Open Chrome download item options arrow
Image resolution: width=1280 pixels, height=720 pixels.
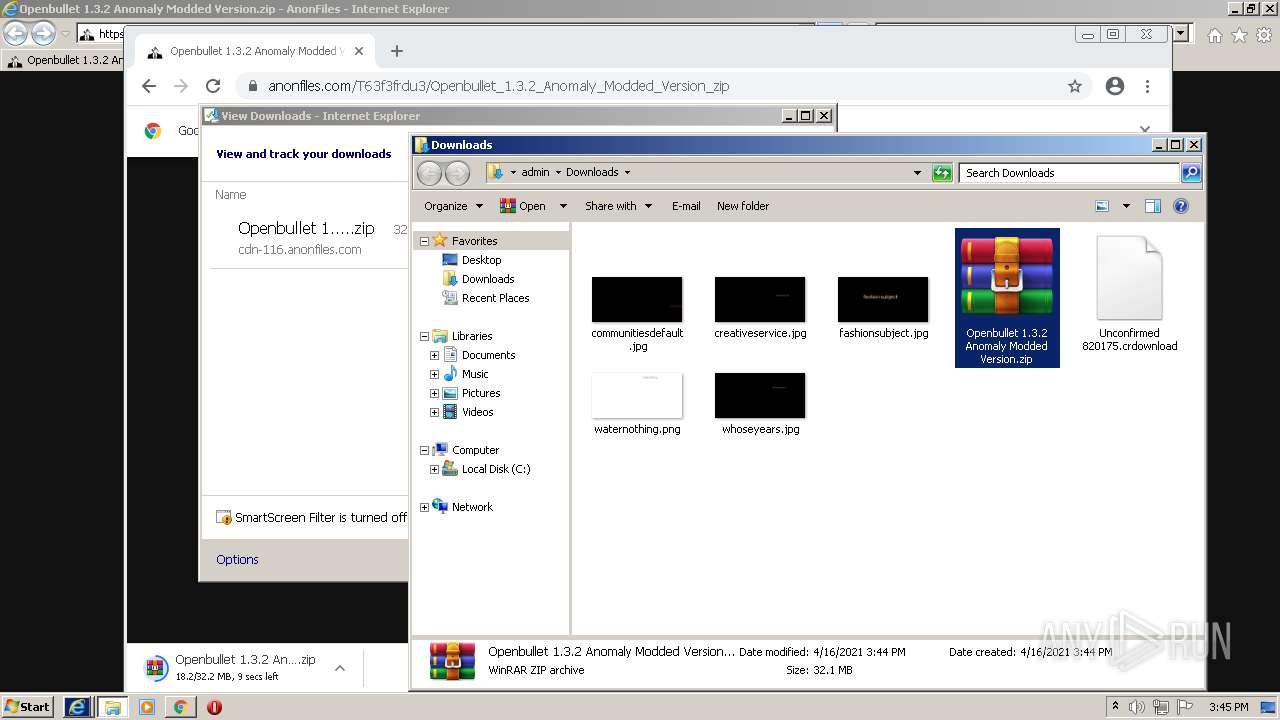(340, 667)
